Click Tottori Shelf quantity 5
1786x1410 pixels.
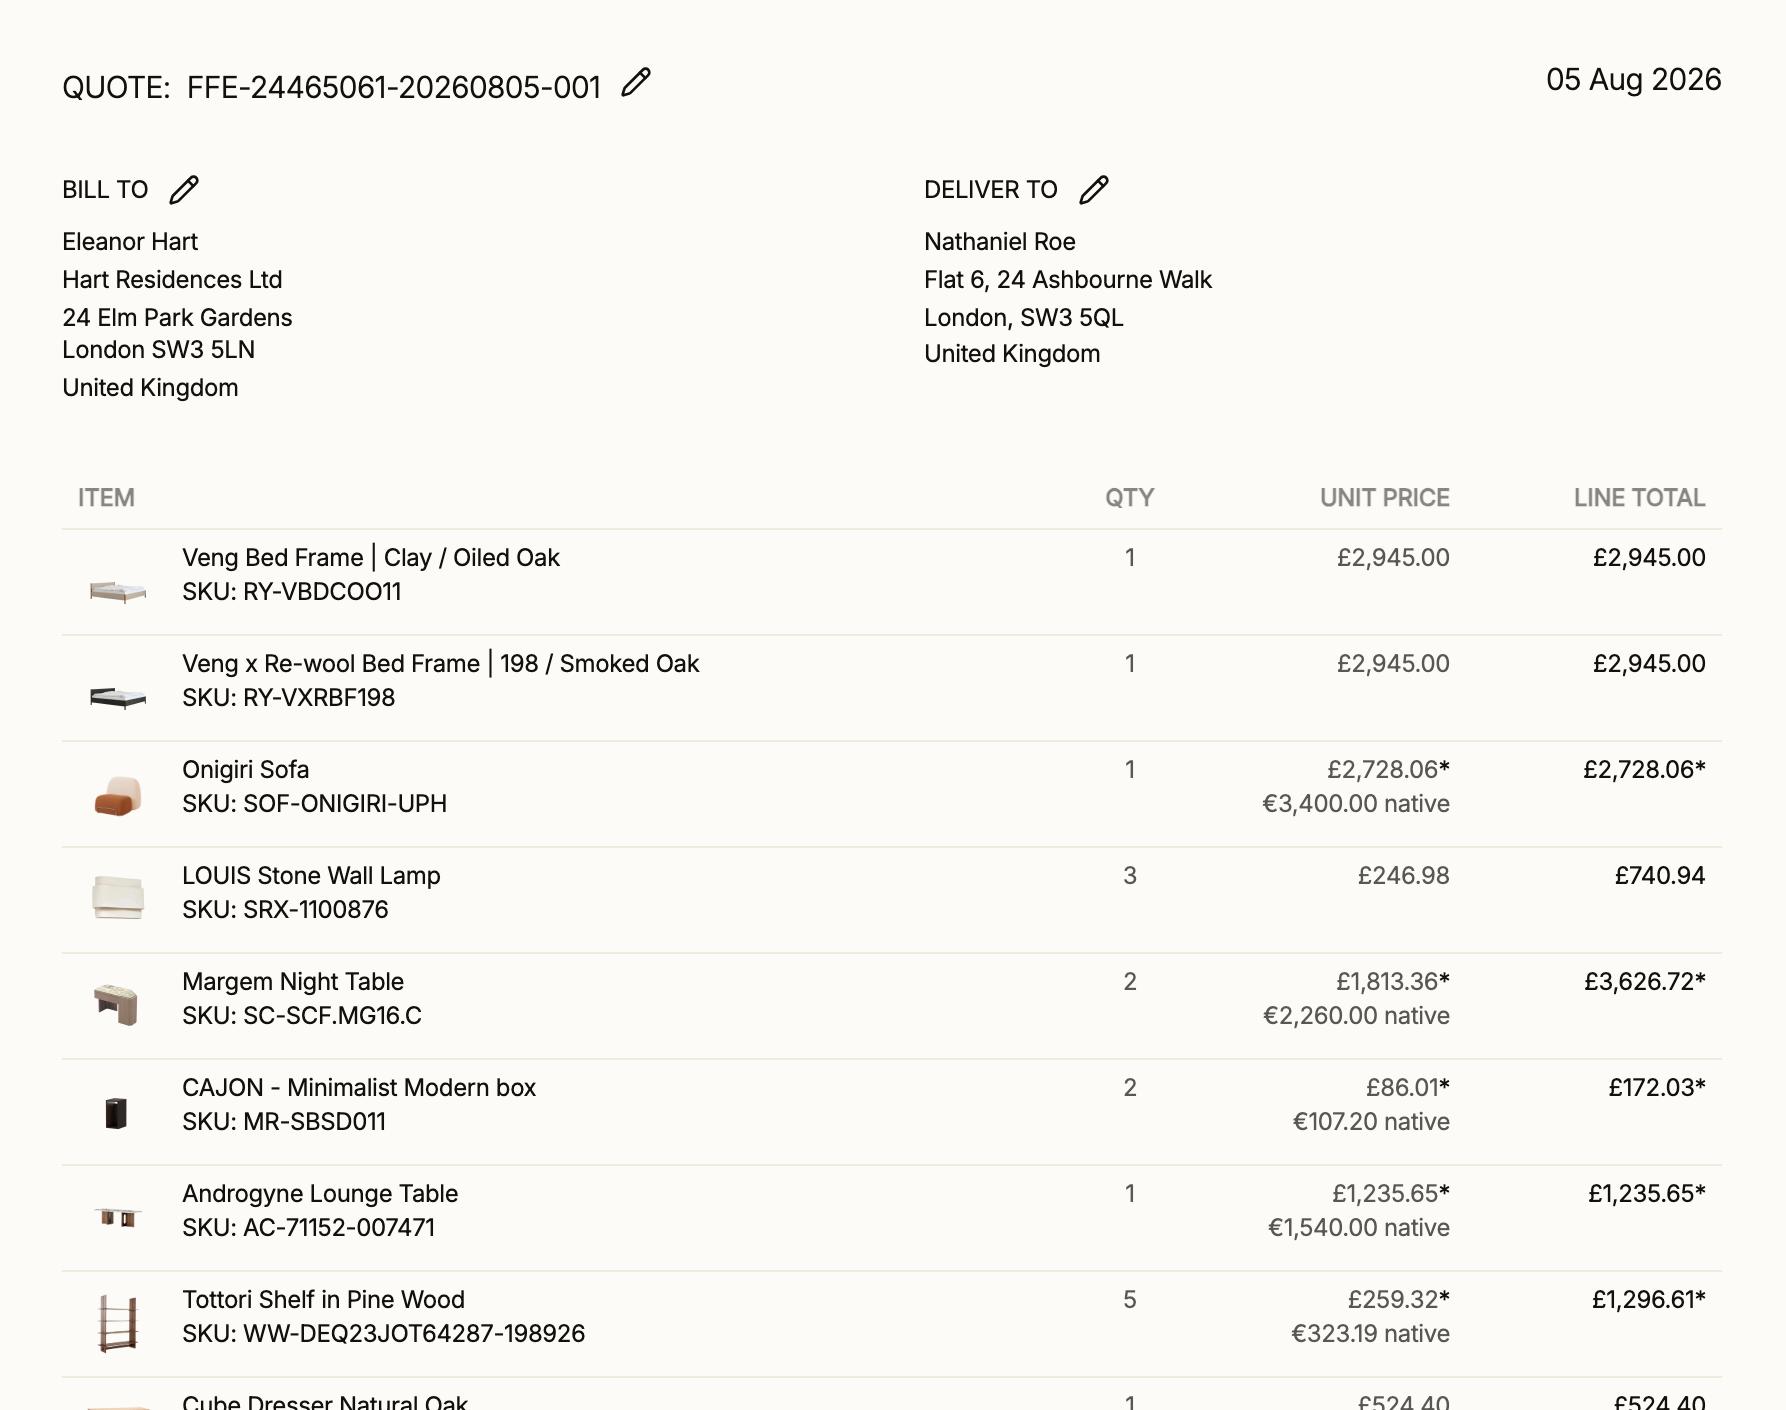(x=1130, y=1300)
